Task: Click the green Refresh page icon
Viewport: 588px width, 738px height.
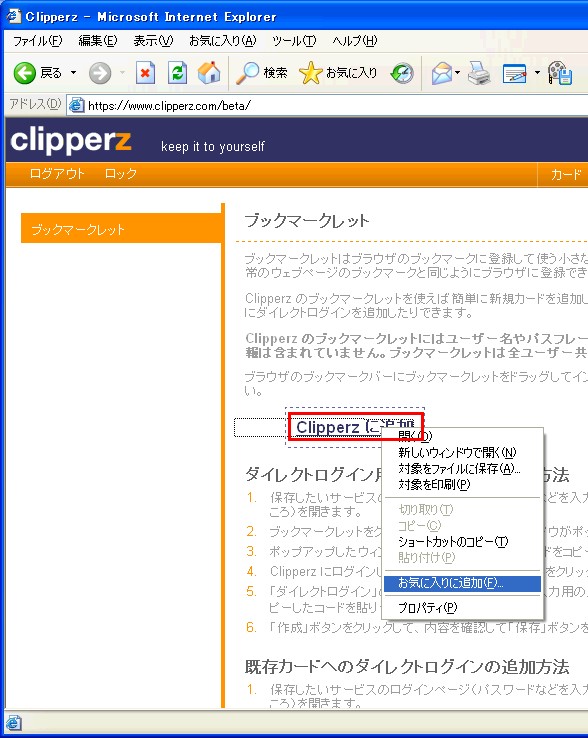Action: (177, 73)
